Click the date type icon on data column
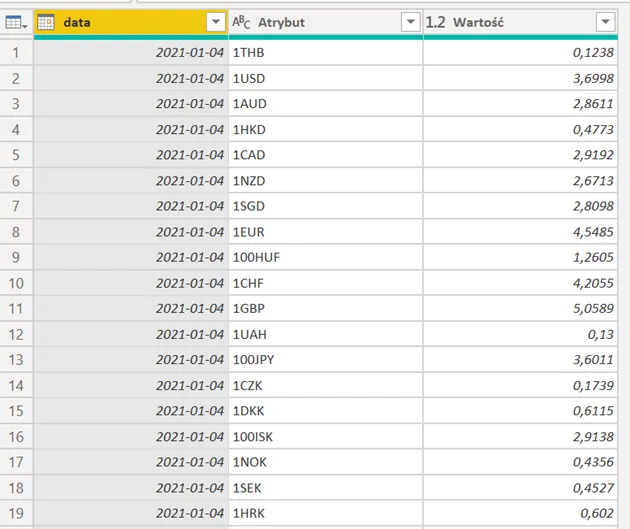Screen dimensions: 630x529 click(x=46, y=22)
